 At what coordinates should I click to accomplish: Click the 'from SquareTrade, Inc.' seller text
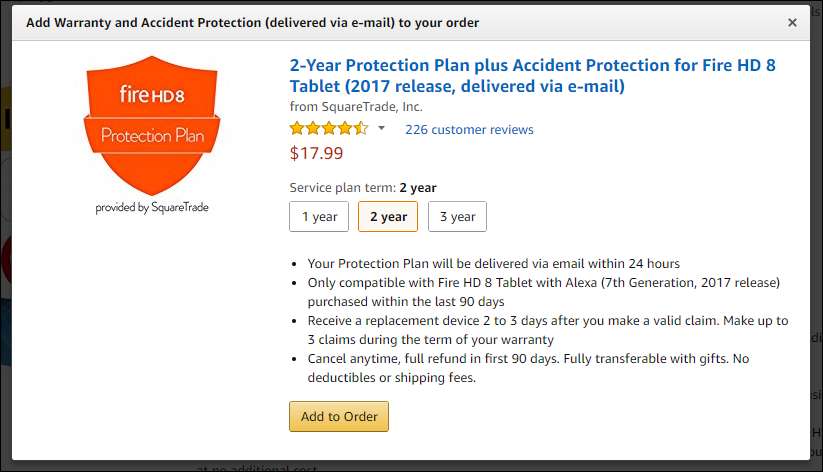pos(356,107)
